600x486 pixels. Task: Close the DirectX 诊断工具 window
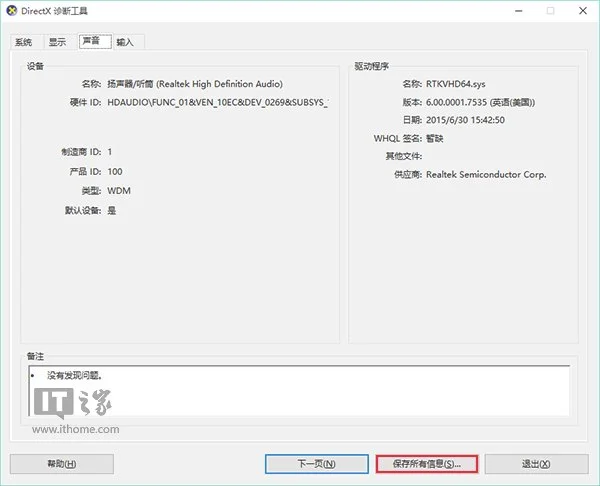click(x=583, y=10)
